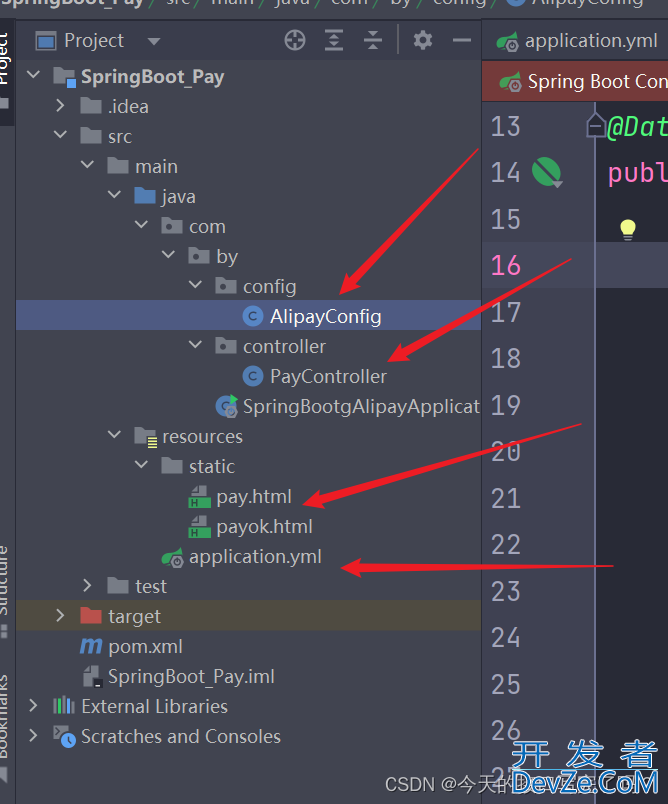Open Project panel settings gear

(x=423, y=40)
